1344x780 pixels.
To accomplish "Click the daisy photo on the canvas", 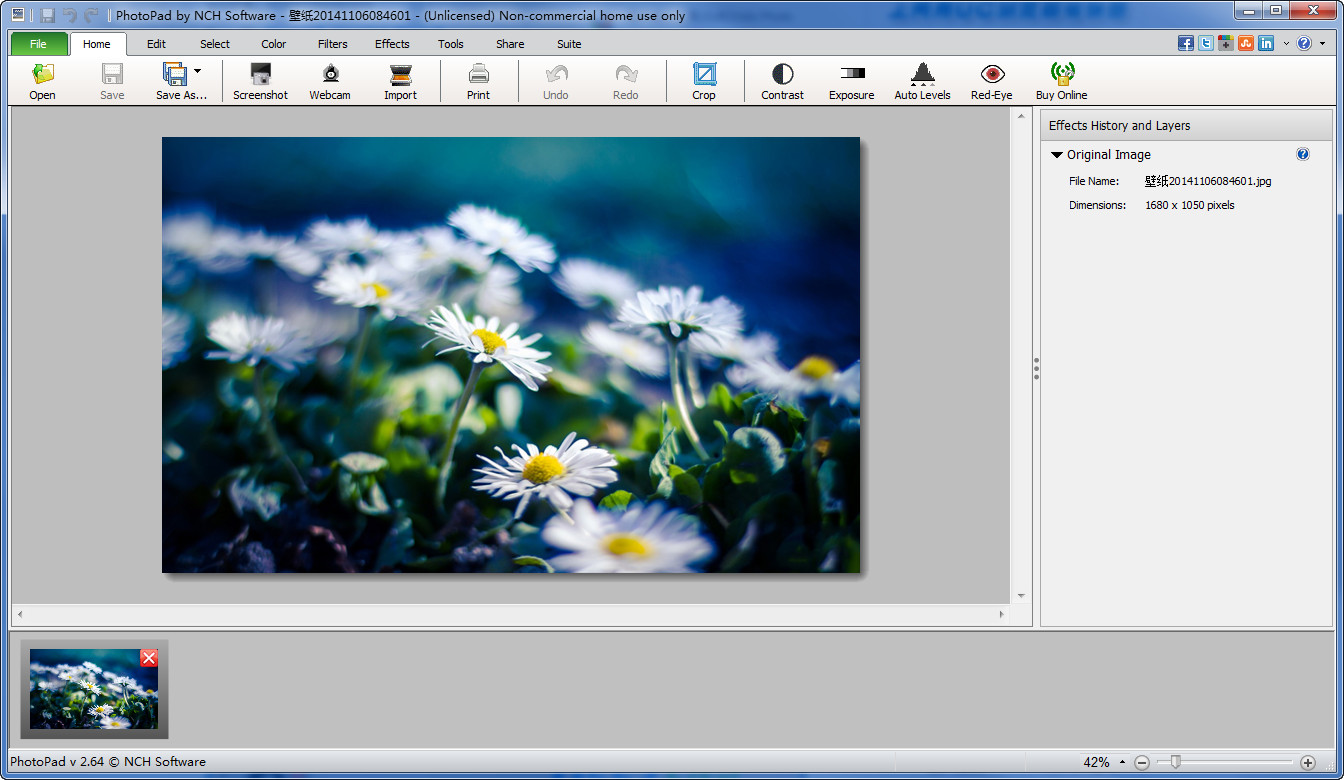I will [511, 355].
